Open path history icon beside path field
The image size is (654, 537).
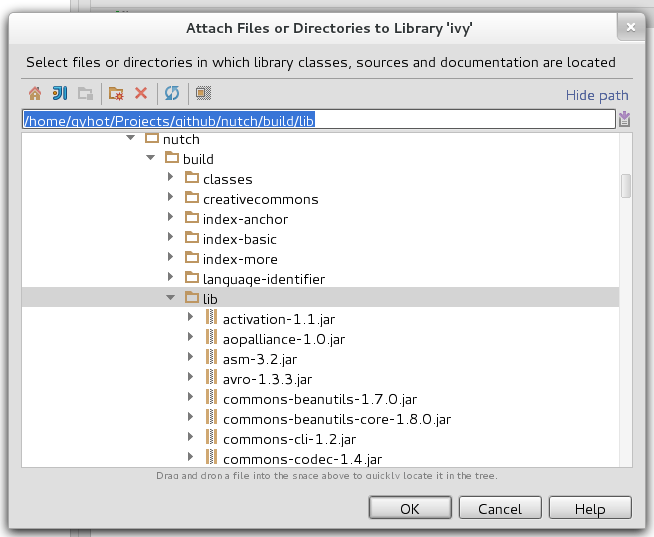(624, 119)
